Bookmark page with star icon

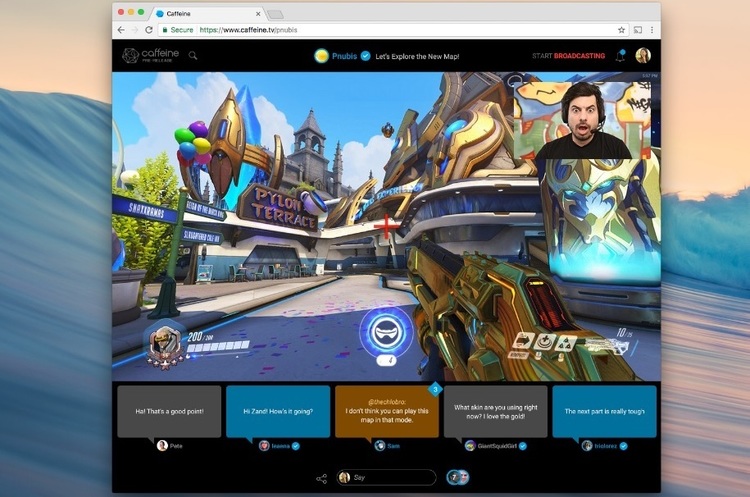click(x=621, y=30)
